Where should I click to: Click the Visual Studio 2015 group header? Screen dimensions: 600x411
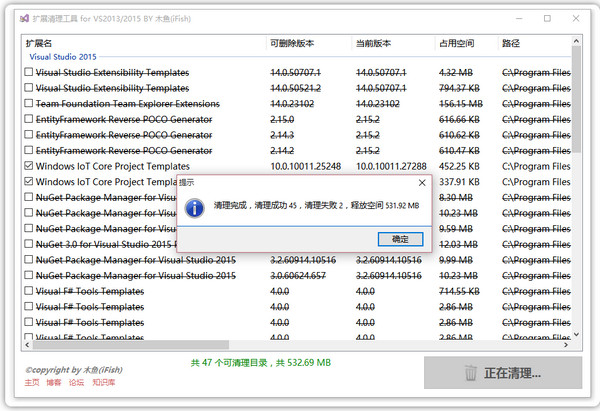pyautogui.click(x=63, y=57)
